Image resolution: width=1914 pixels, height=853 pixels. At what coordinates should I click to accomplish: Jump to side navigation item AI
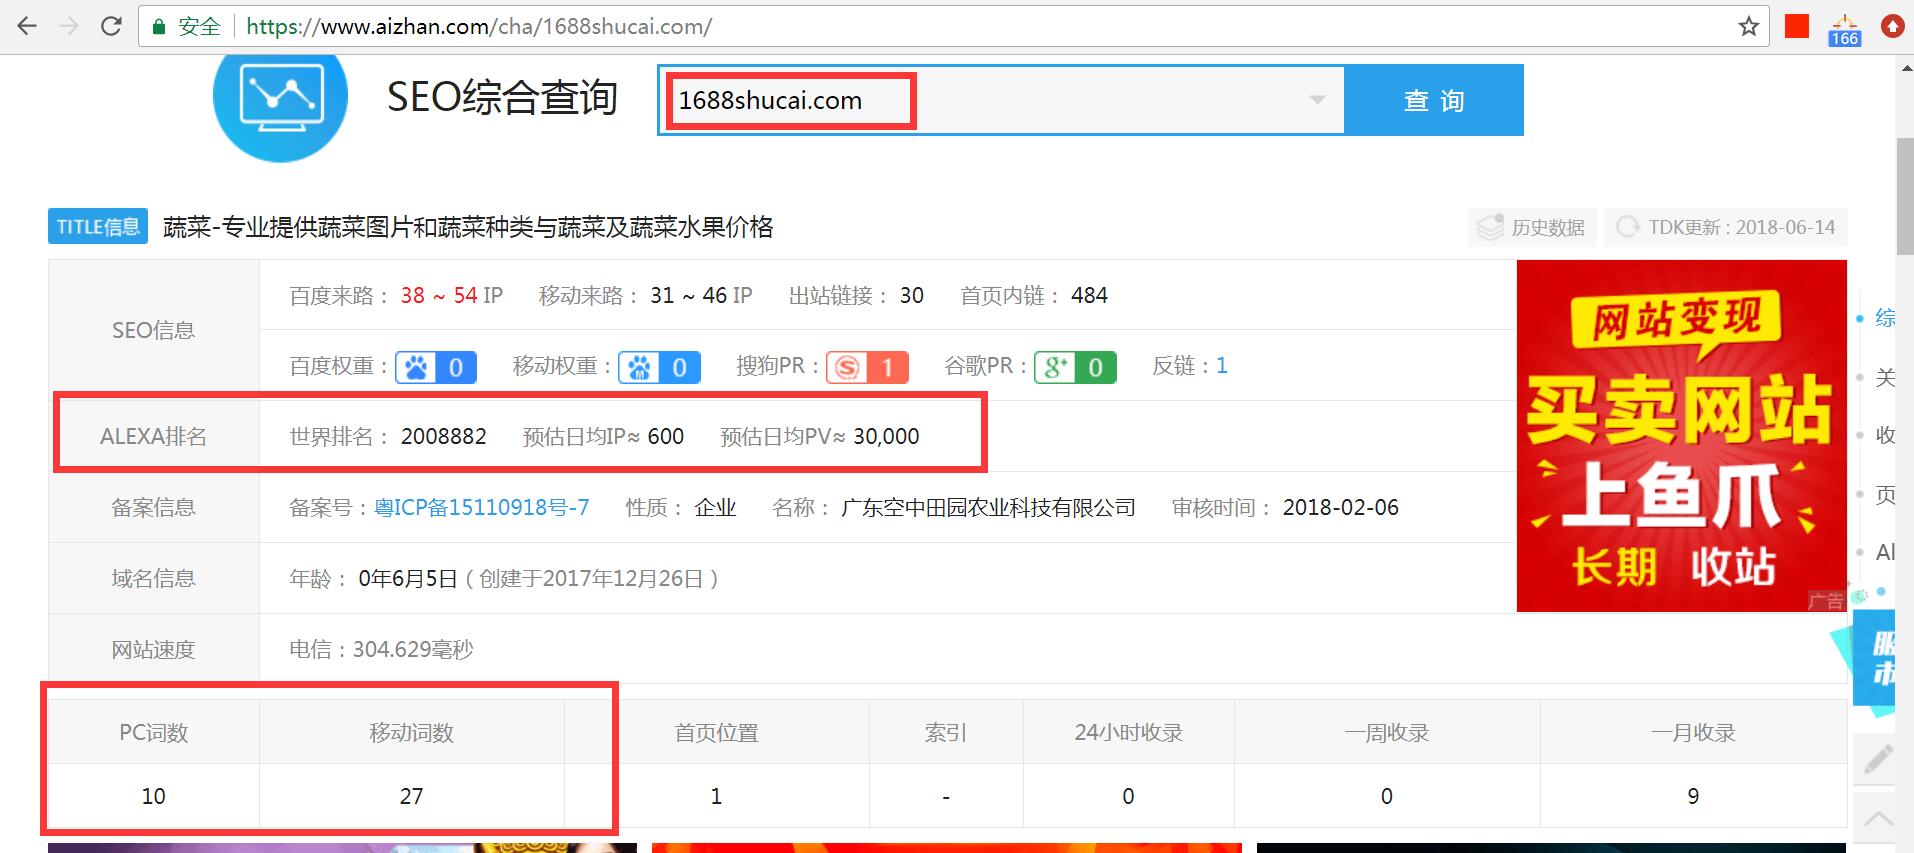point(1885,552)
